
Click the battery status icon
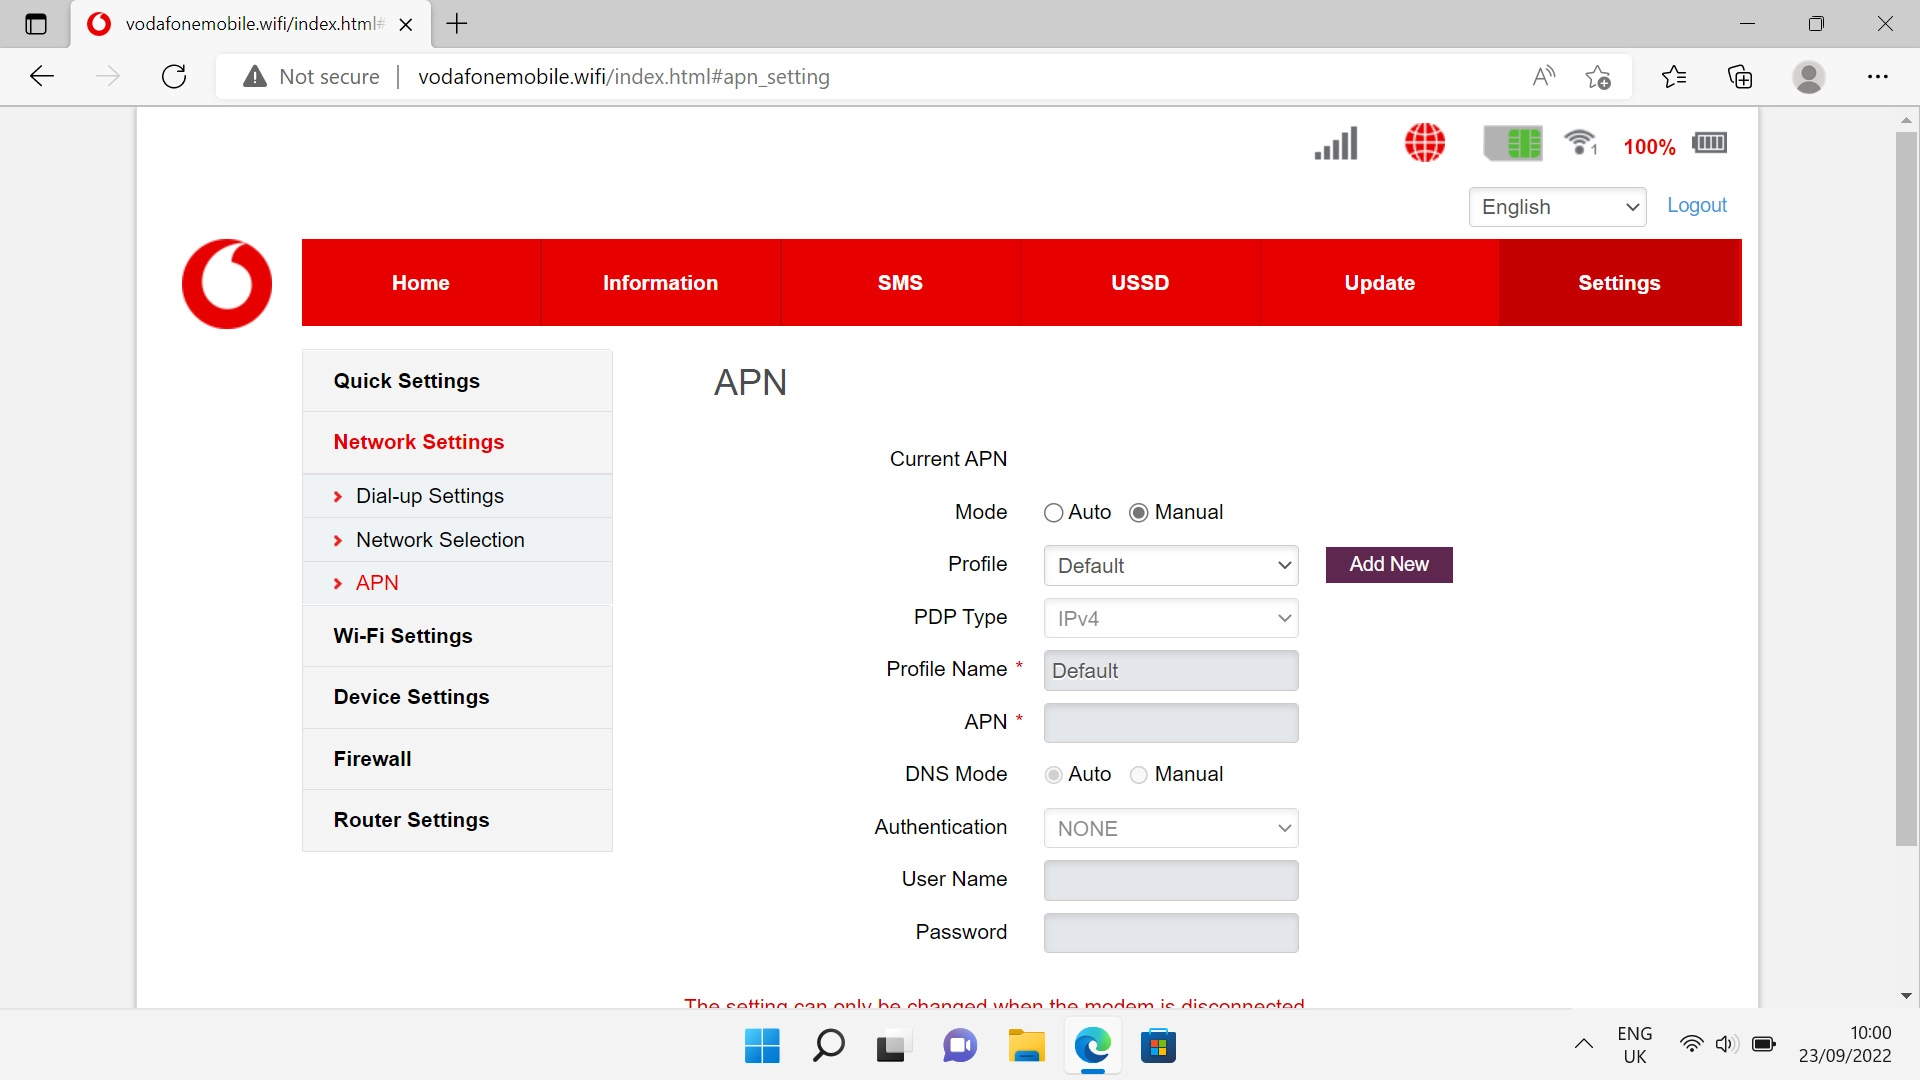click(x=1709, y=143)
